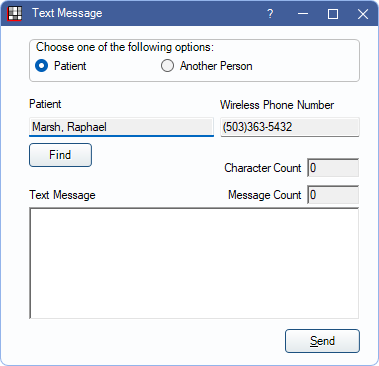Viewport: 379px width, 366px height.
Task: Click the 'Another Person' label text
Action: [x=216, y=66]
